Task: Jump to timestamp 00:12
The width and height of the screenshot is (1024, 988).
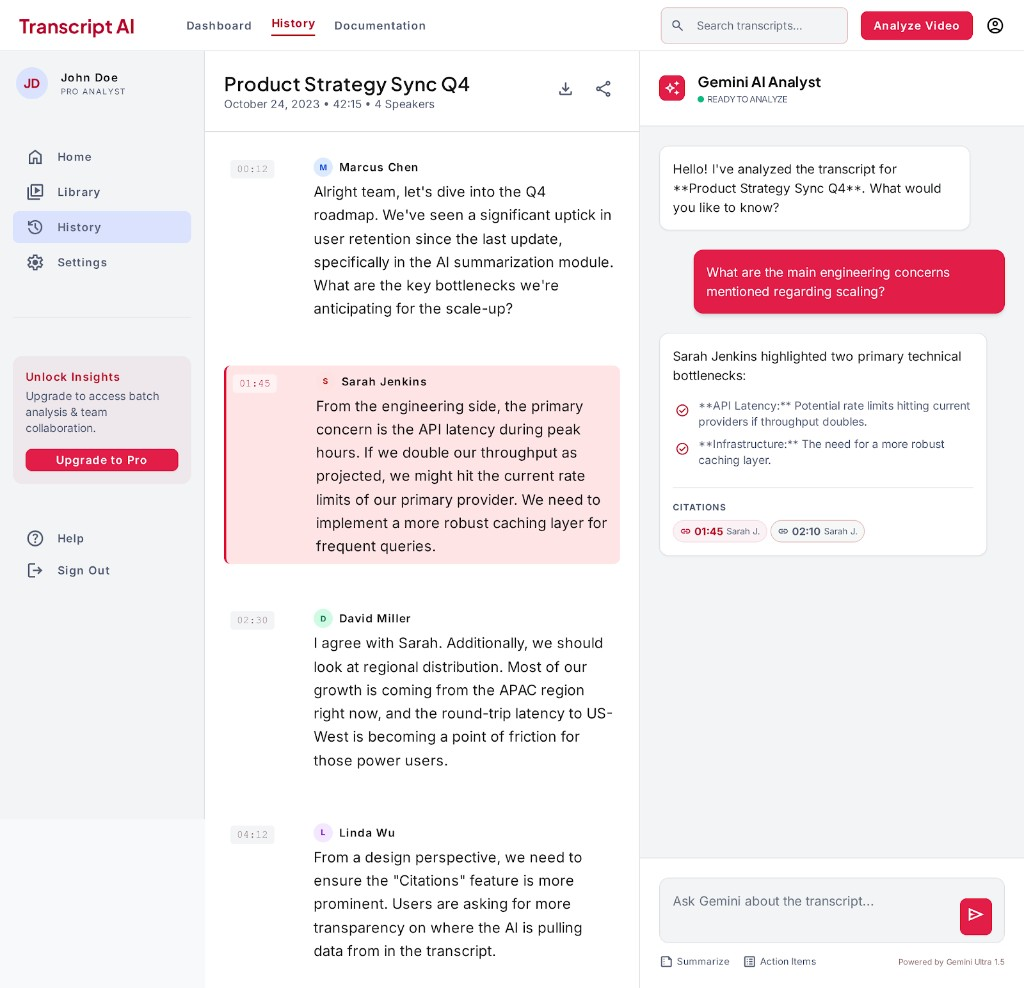Action: 252,169
